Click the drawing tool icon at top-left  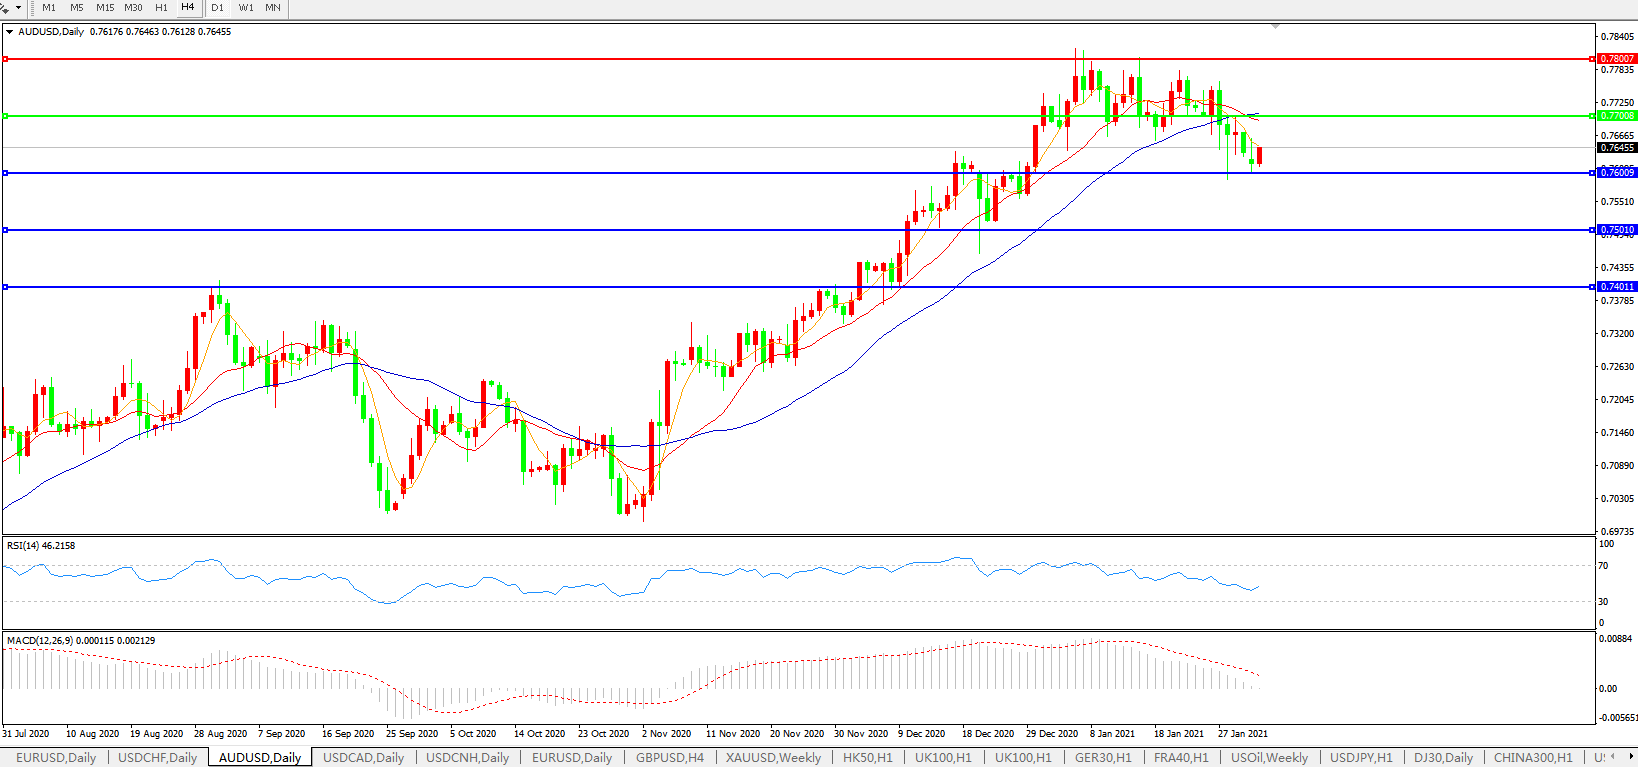(5, 8)
